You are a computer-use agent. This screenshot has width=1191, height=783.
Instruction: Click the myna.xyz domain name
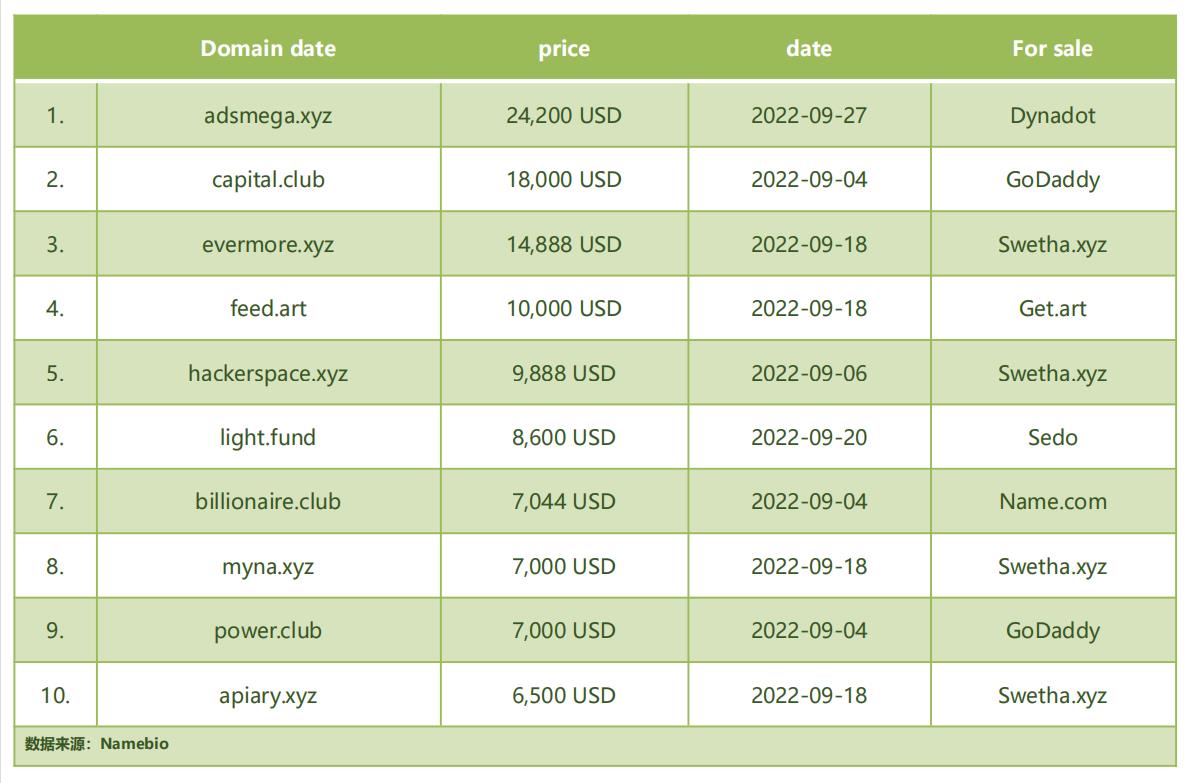click(x=268, y=566)
